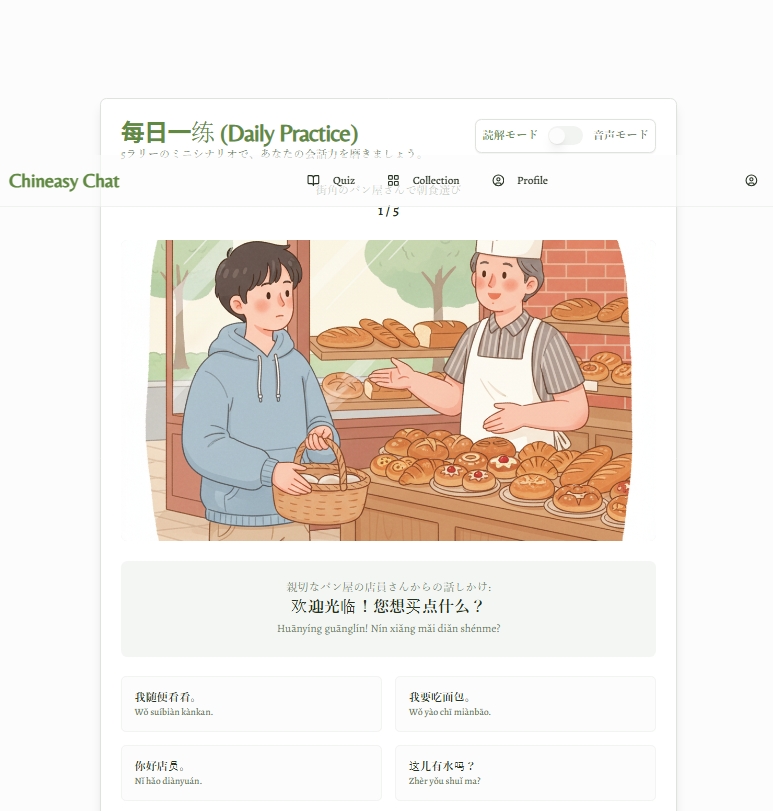Click the Quiz book icon
773x811 pixels.
(313, 180)
